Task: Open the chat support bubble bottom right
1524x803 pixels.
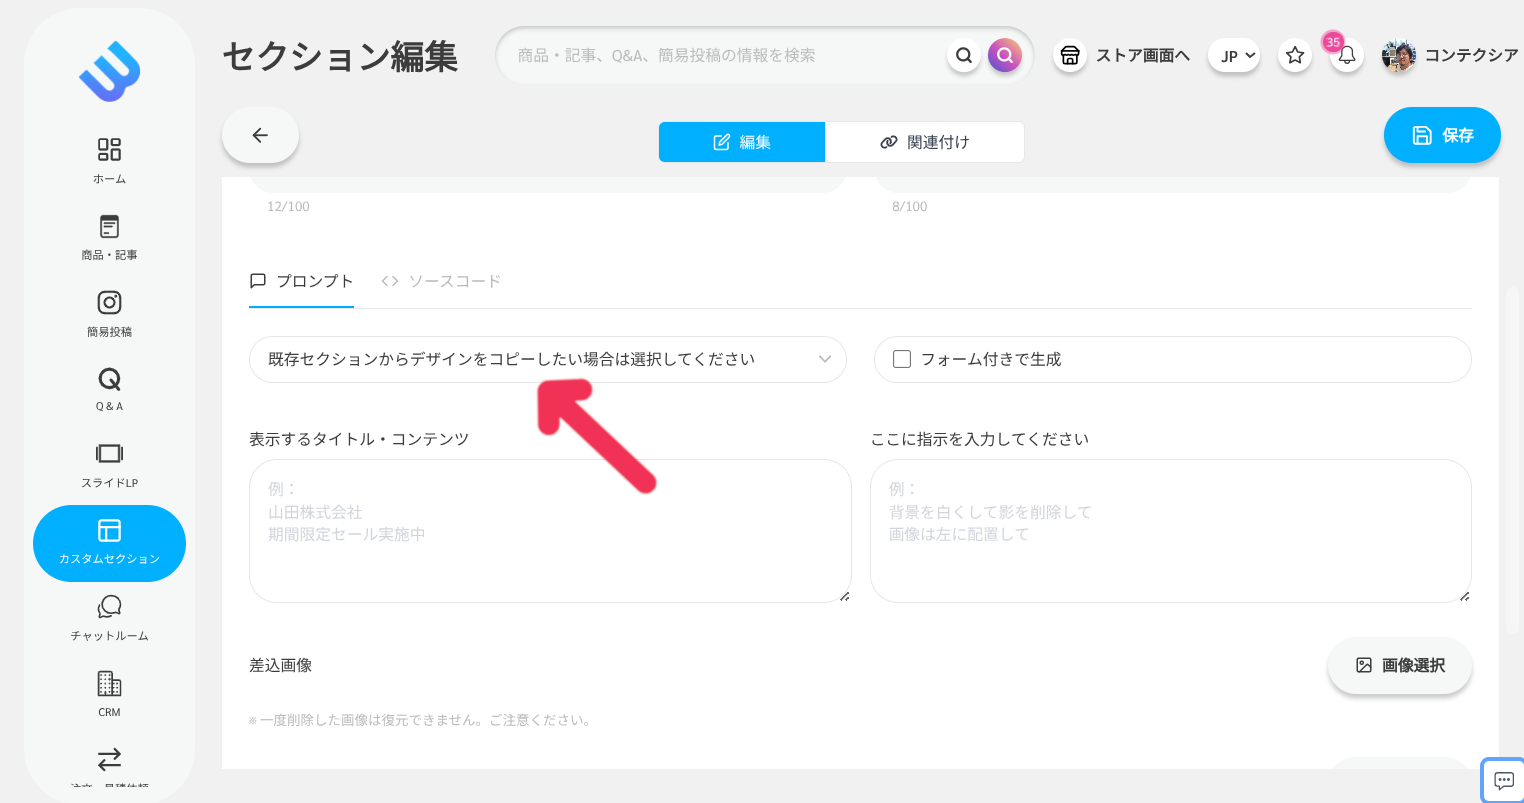Action: tap(1502, 780)
